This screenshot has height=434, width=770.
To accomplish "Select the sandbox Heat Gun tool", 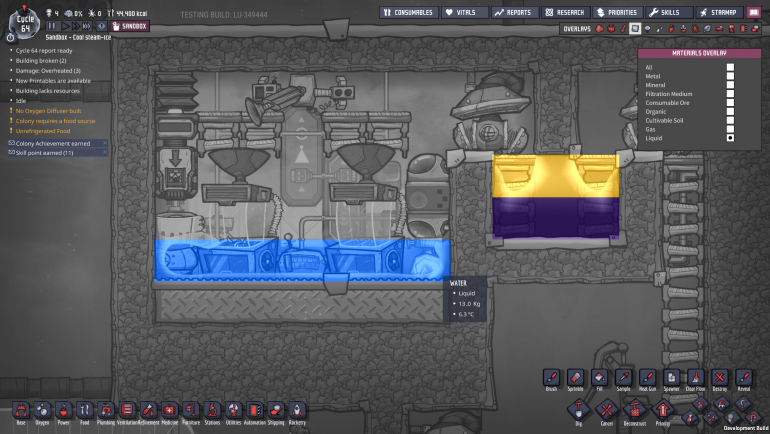I will point(647,378).
